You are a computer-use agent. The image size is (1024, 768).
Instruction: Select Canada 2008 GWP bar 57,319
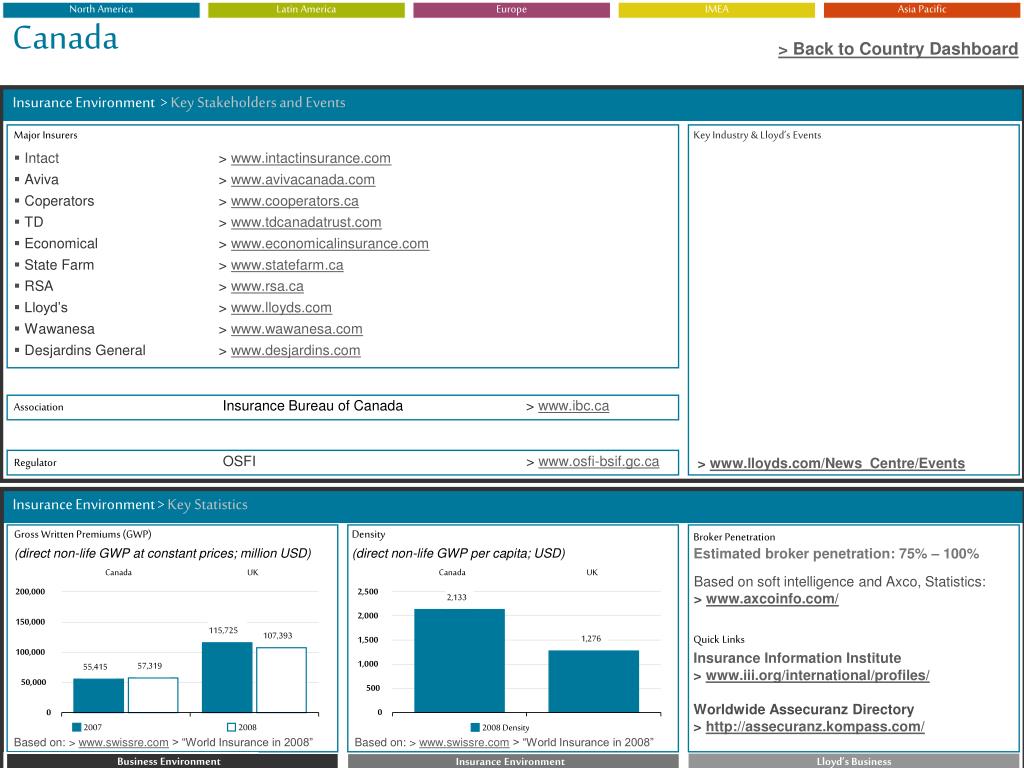coord(153,695)
